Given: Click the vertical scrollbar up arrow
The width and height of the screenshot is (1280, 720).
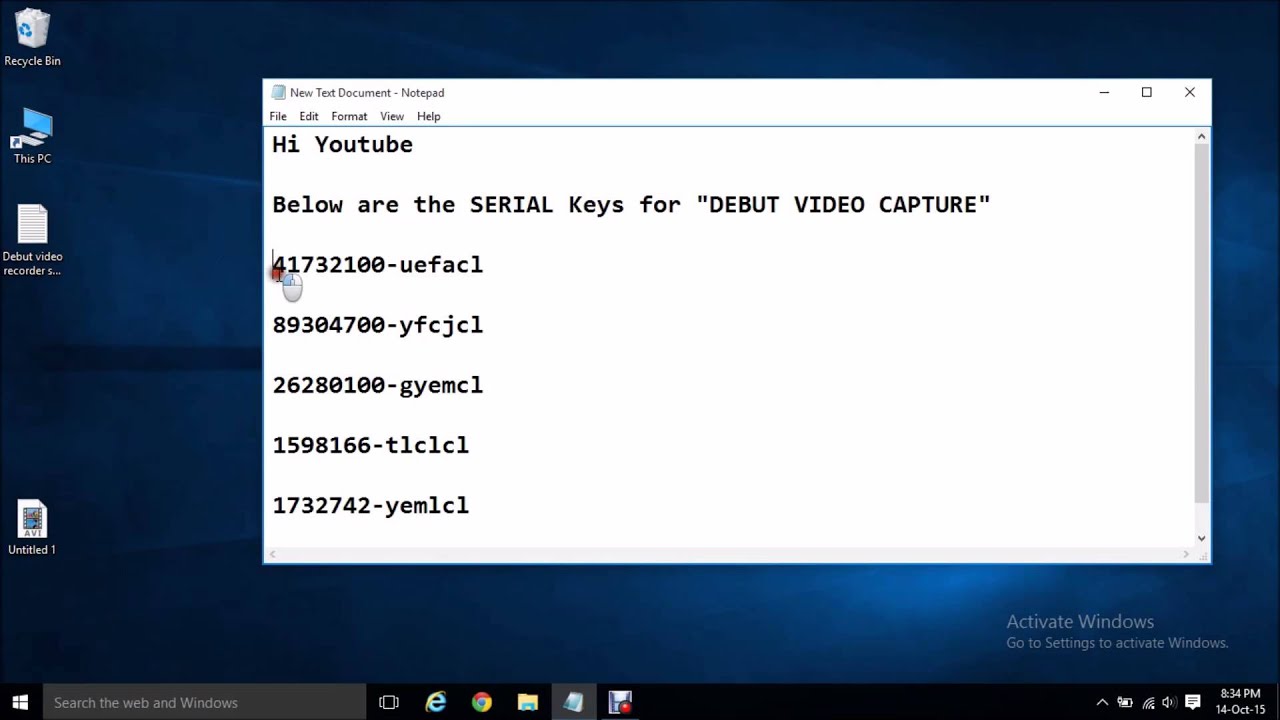Looking at the screenshot, I should tap(1202, 136).
